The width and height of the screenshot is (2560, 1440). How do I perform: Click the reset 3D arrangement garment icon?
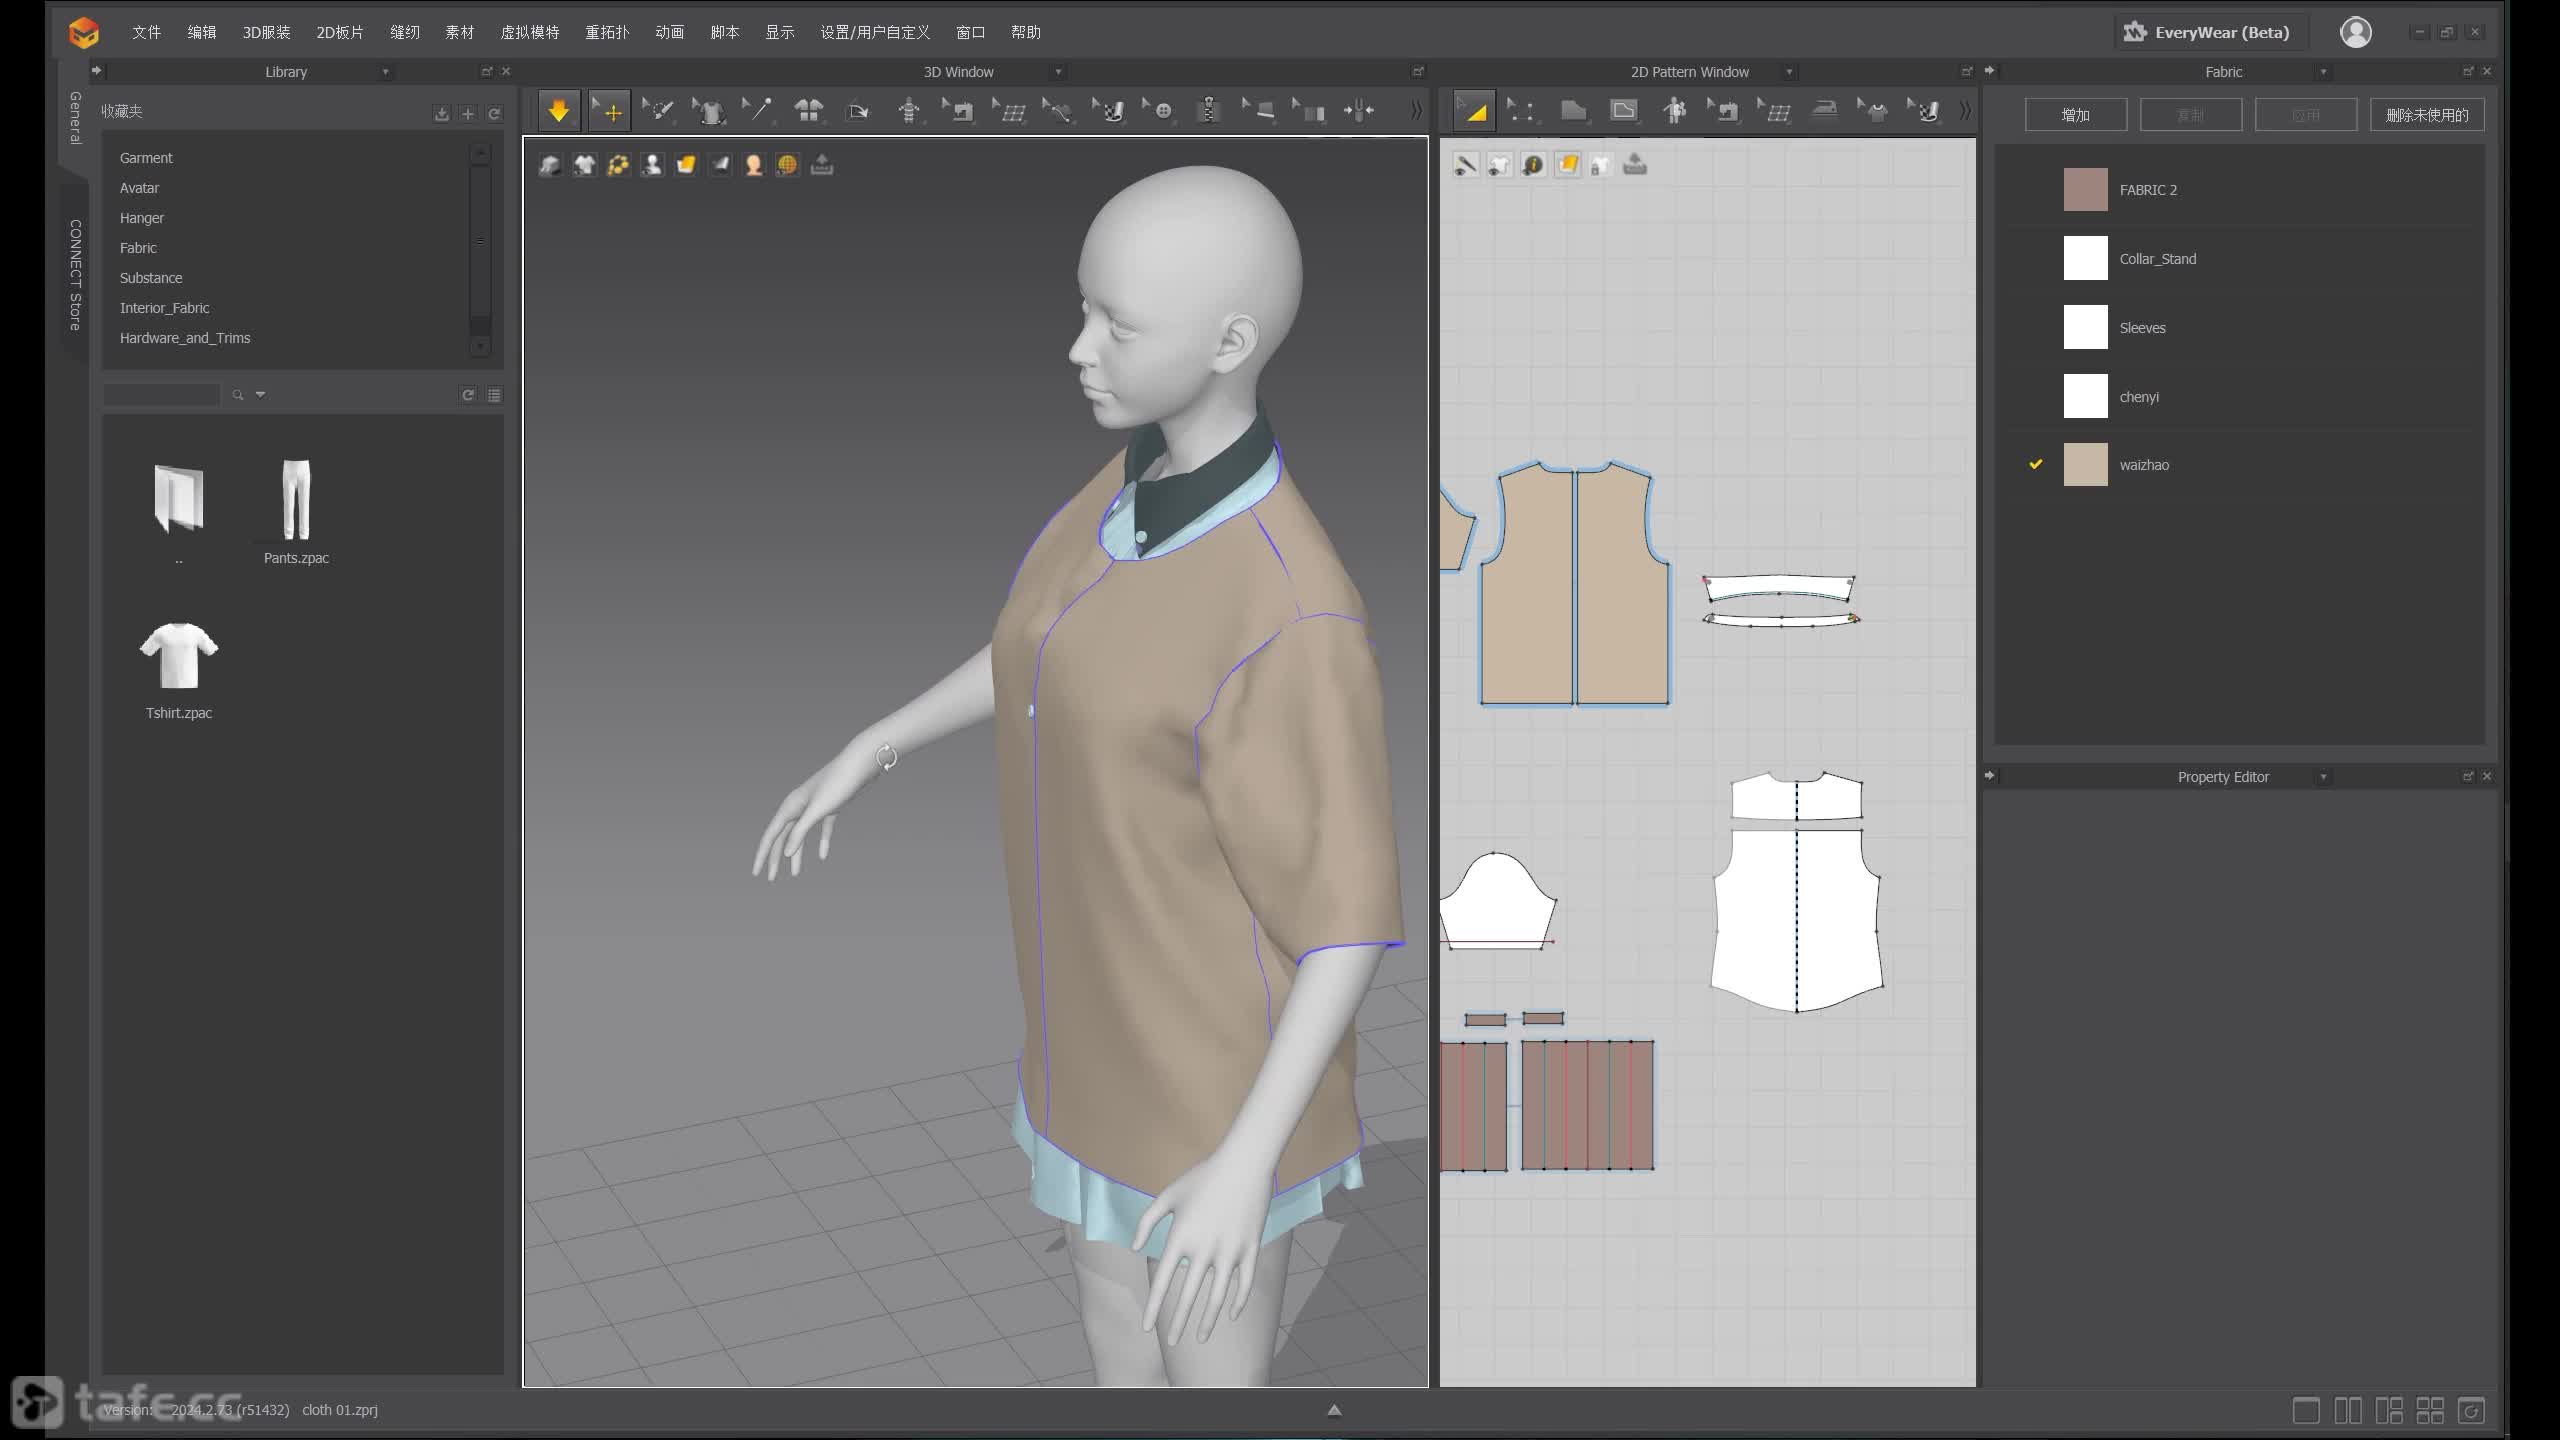pyautogui.click(x=808, y=111)
